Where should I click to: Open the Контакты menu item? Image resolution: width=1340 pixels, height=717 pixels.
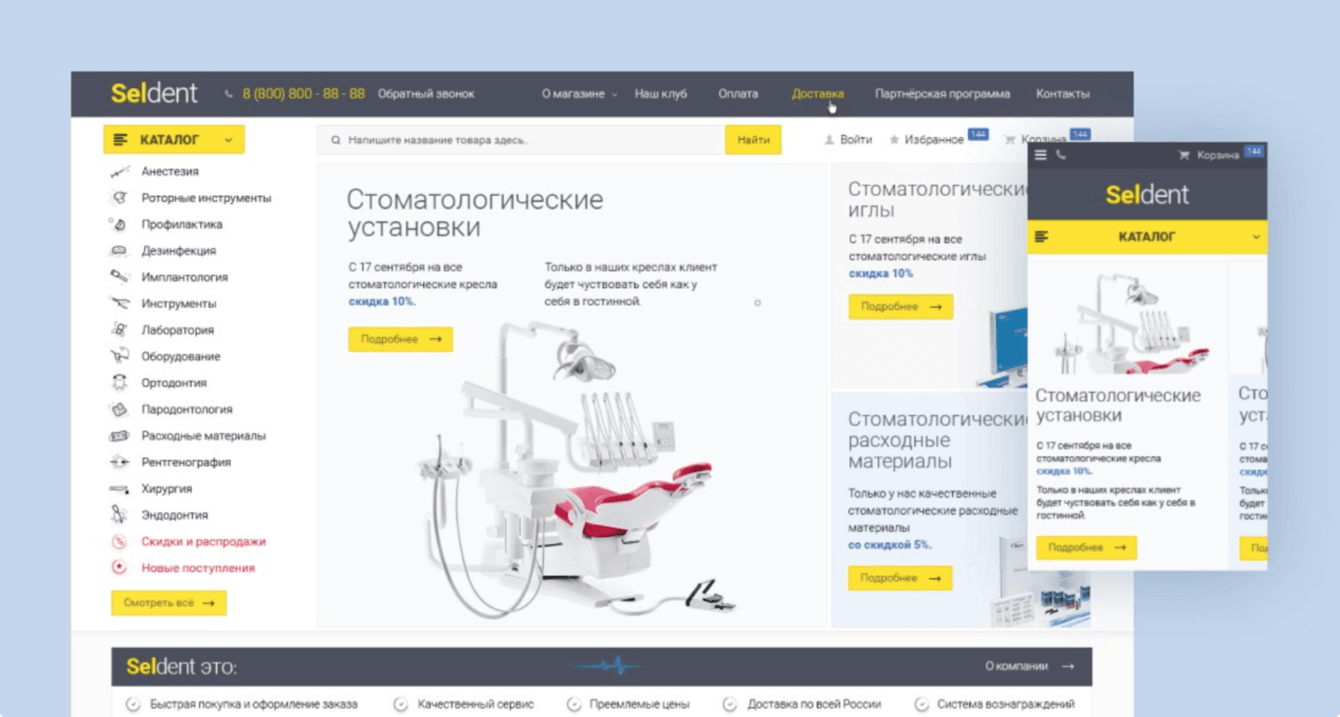point(1063,94)
